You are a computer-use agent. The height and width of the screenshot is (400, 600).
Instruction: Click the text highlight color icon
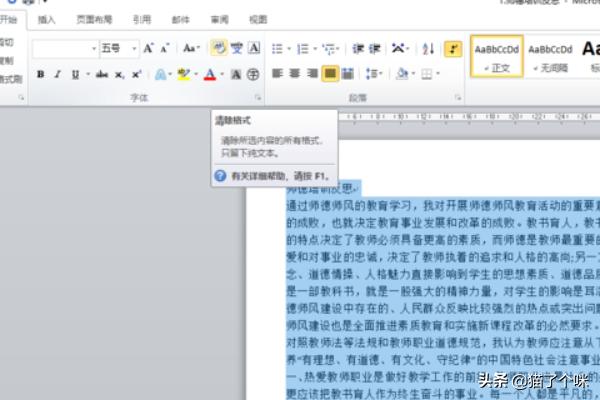coord(184,74)
